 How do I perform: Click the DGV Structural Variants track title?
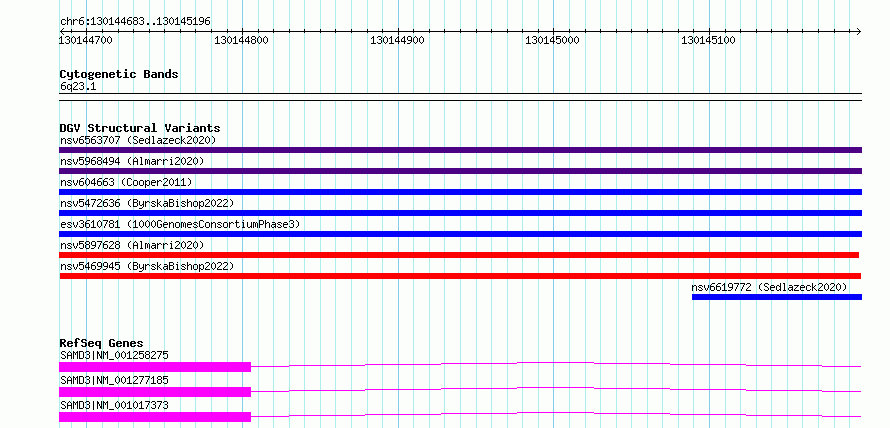(x=140, y=128)
